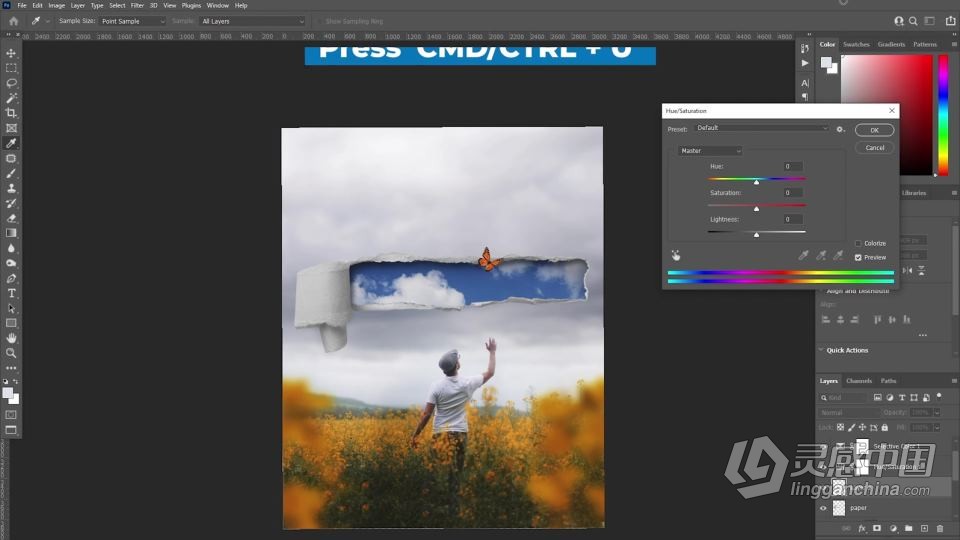
Task: Click the Hue/Saturation dialog's first eyedropper
Action: coord(803,255)
